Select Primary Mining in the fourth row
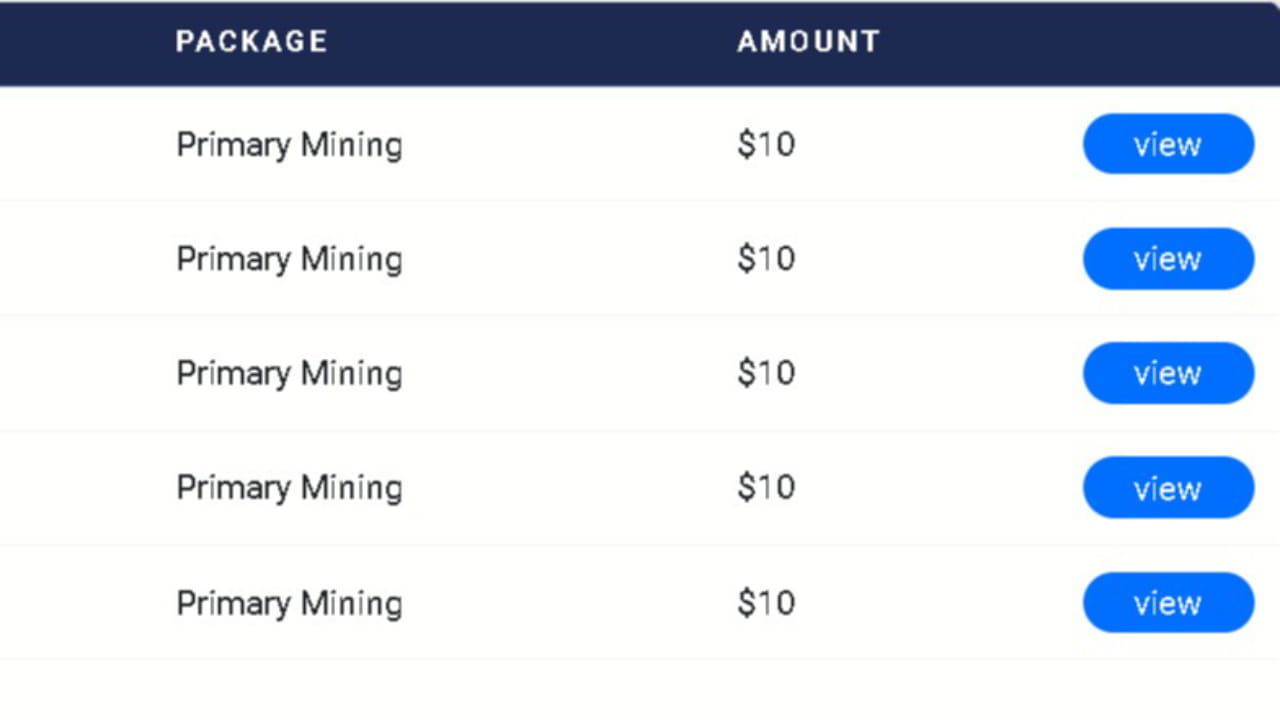Image resolution: width=1280 pixels, height=720 pixels. pos(289,488)
